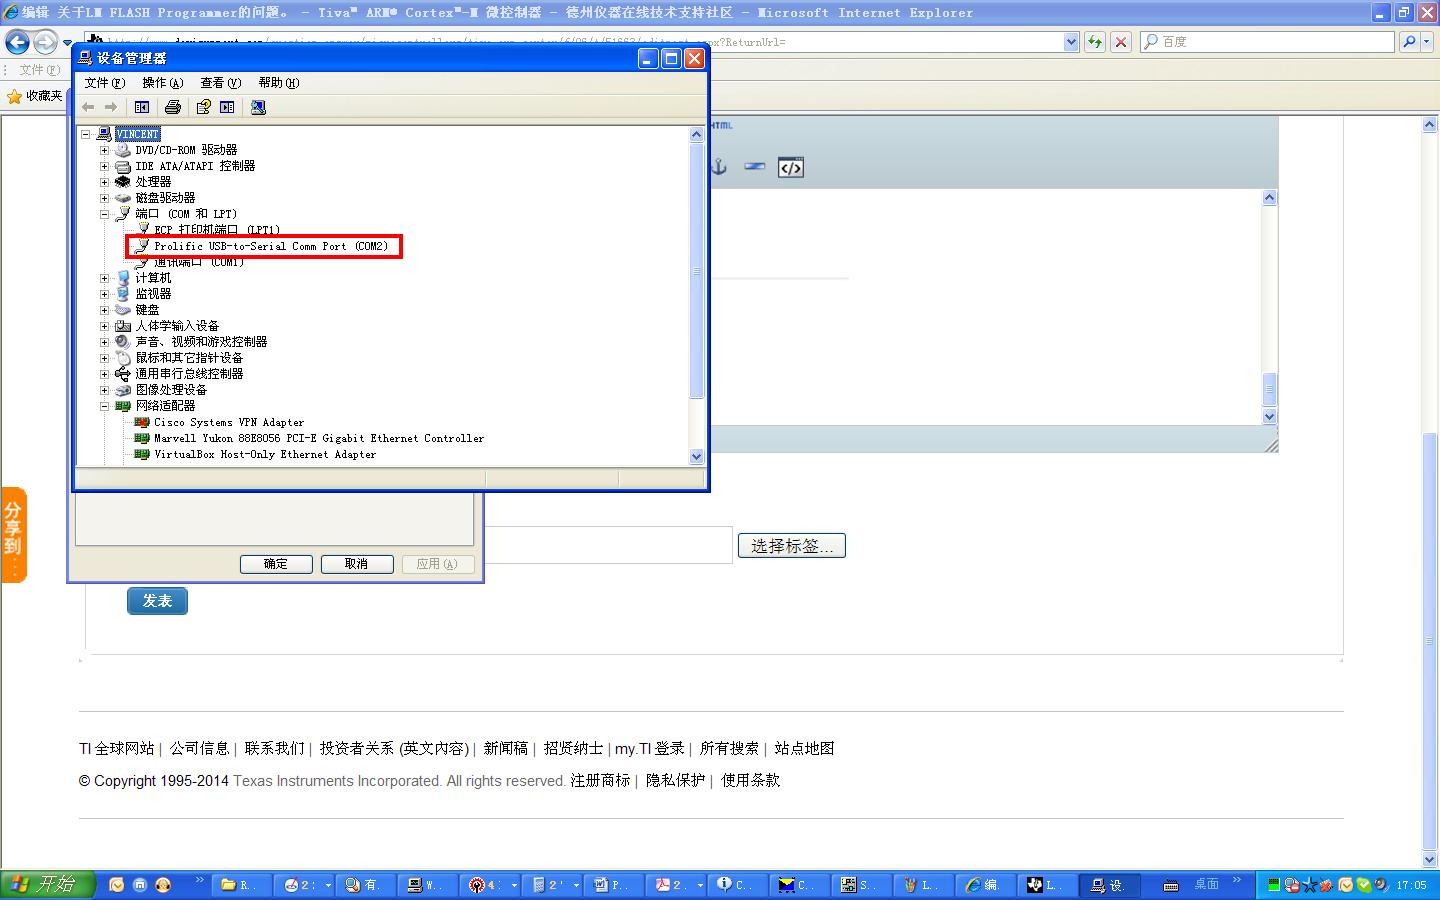Click the Print icon in Device Manager
1440x900 pixels.
(173, 107)
